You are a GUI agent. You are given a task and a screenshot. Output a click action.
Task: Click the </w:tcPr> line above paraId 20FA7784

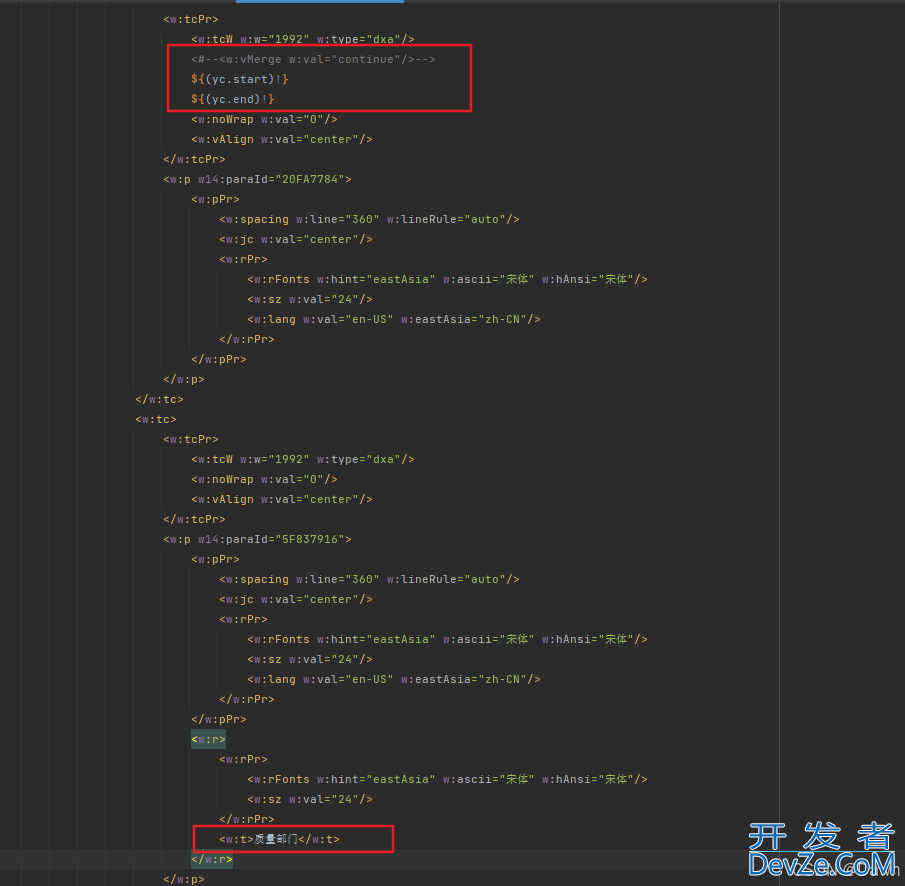pos(195,159)
